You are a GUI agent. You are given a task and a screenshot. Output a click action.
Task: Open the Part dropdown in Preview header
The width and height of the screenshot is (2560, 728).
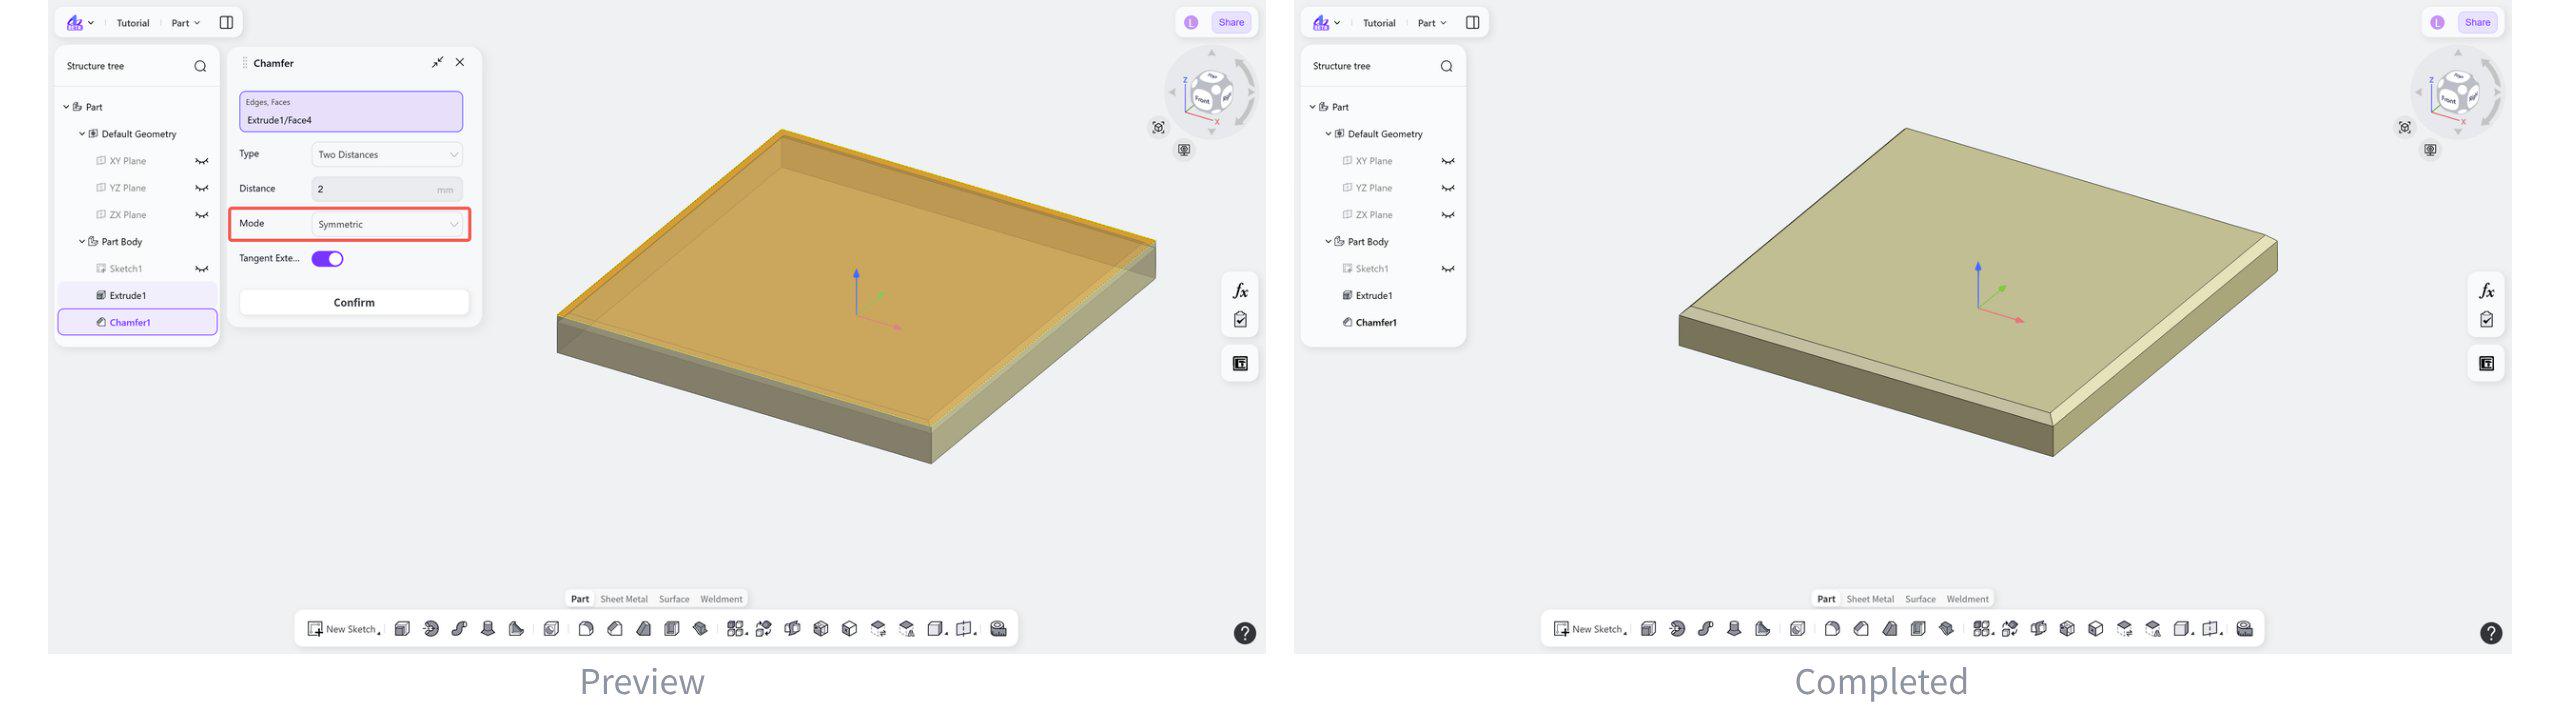[186, 23]
